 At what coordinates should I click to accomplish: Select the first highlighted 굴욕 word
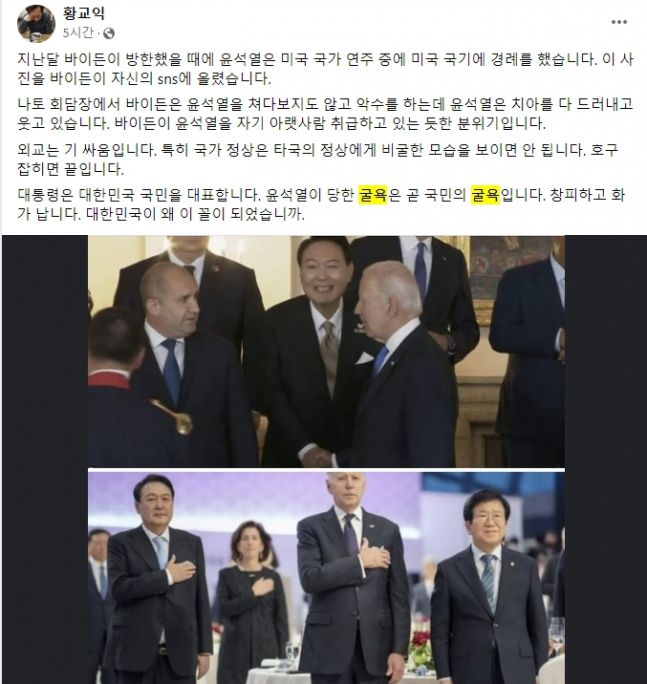[x=373, y=195]
